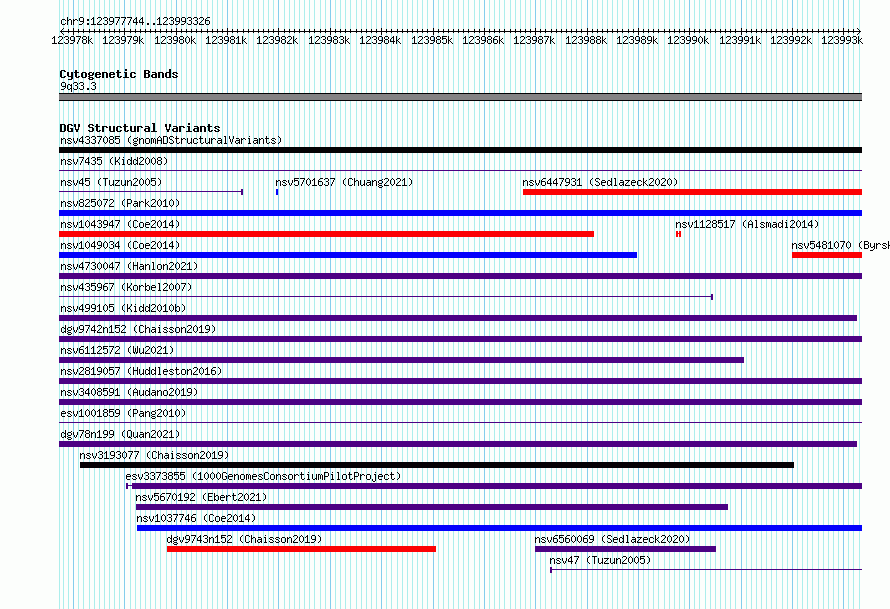Open the nsv435967 (Korbel2007) label
The width and height of the screenshot is (890, 609).
point(126,287)
